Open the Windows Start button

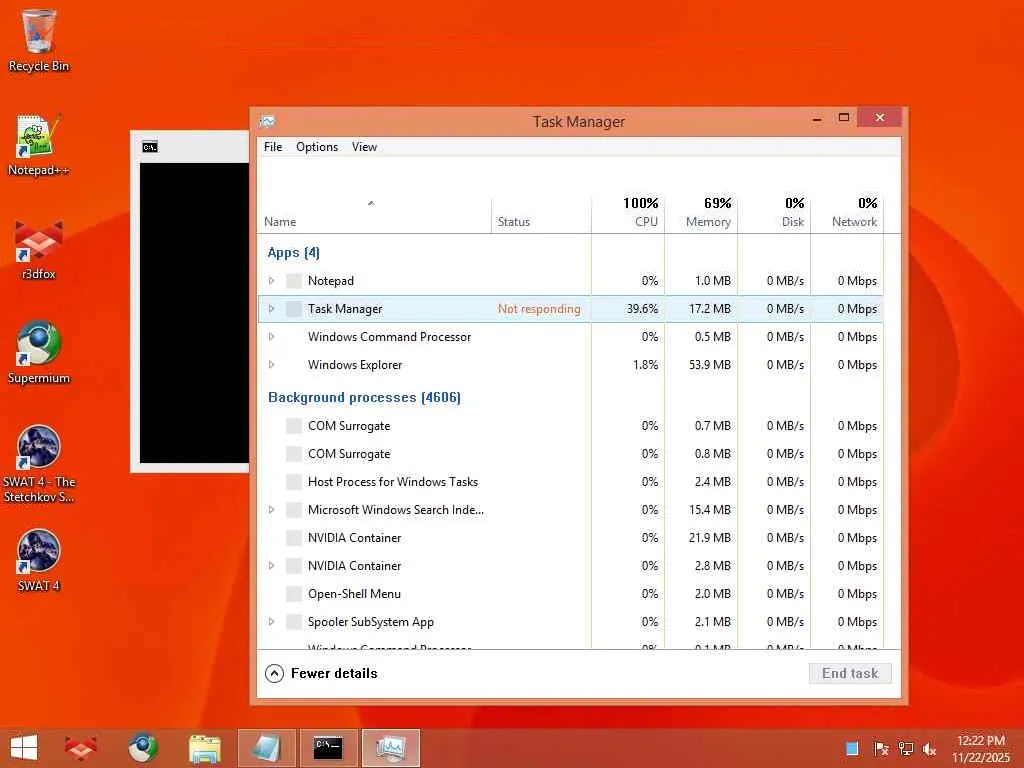24,748
